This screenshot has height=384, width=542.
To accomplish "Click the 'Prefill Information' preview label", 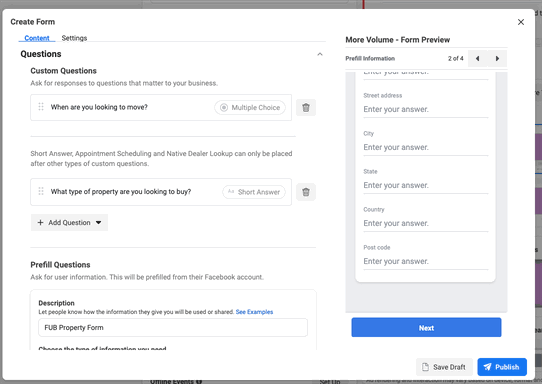I will pyautogui.click(x=370, y=58).
